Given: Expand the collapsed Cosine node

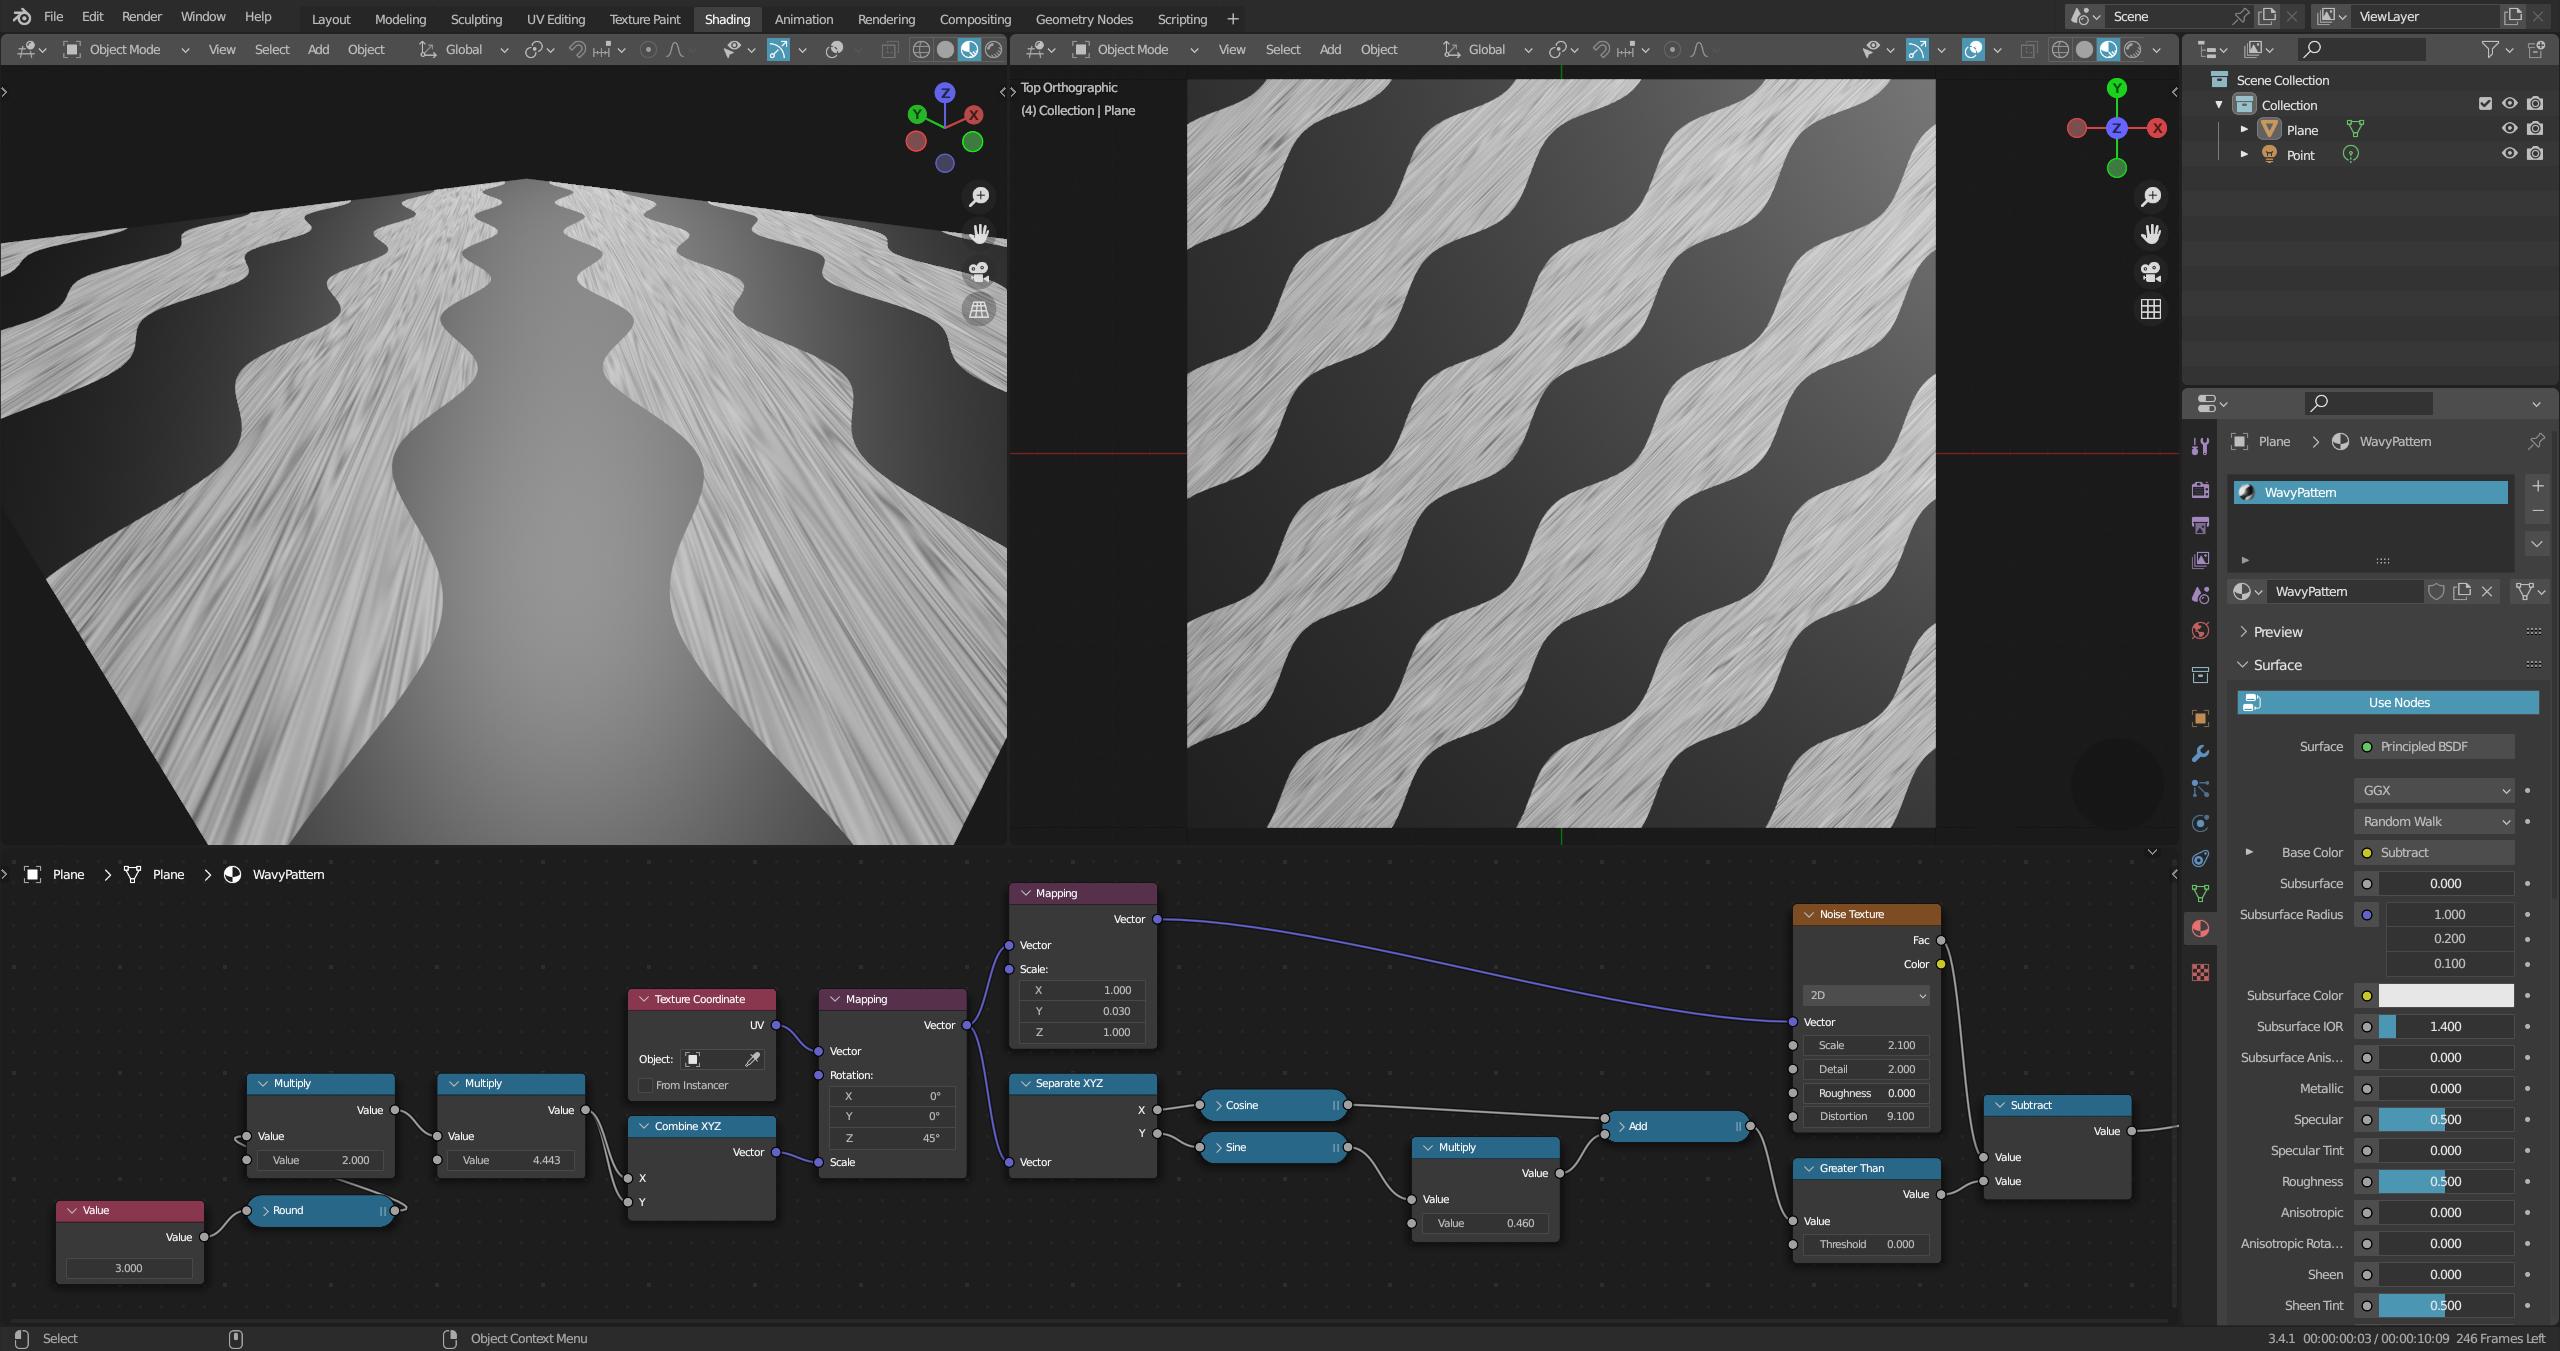Looking at the screenshot, I should tap(1218, 1106).
